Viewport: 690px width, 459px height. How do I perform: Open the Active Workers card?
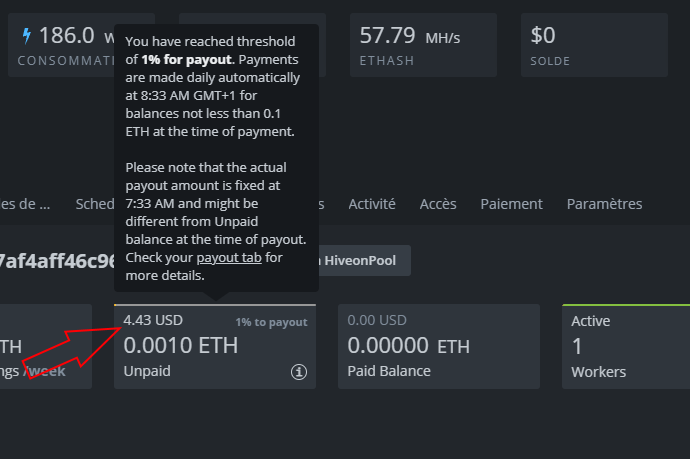coord(625,347)
